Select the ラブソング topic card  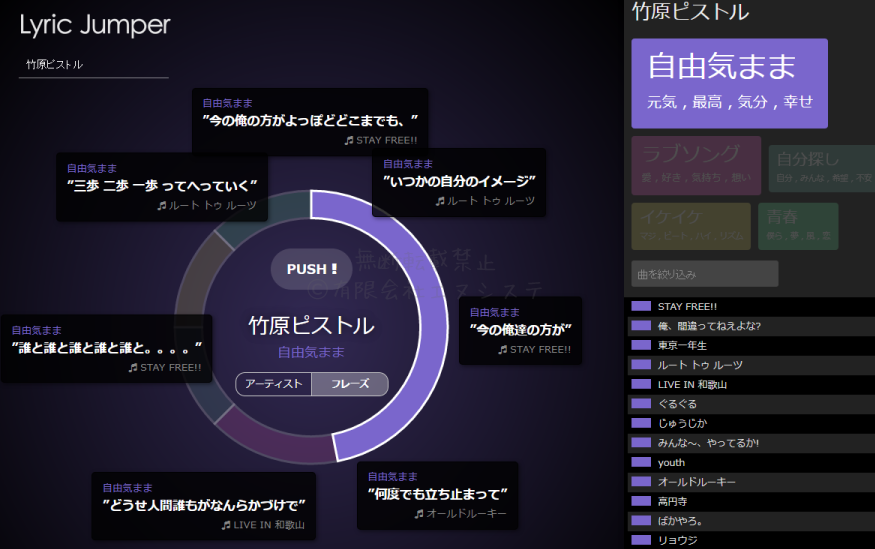tap(696, 165)
